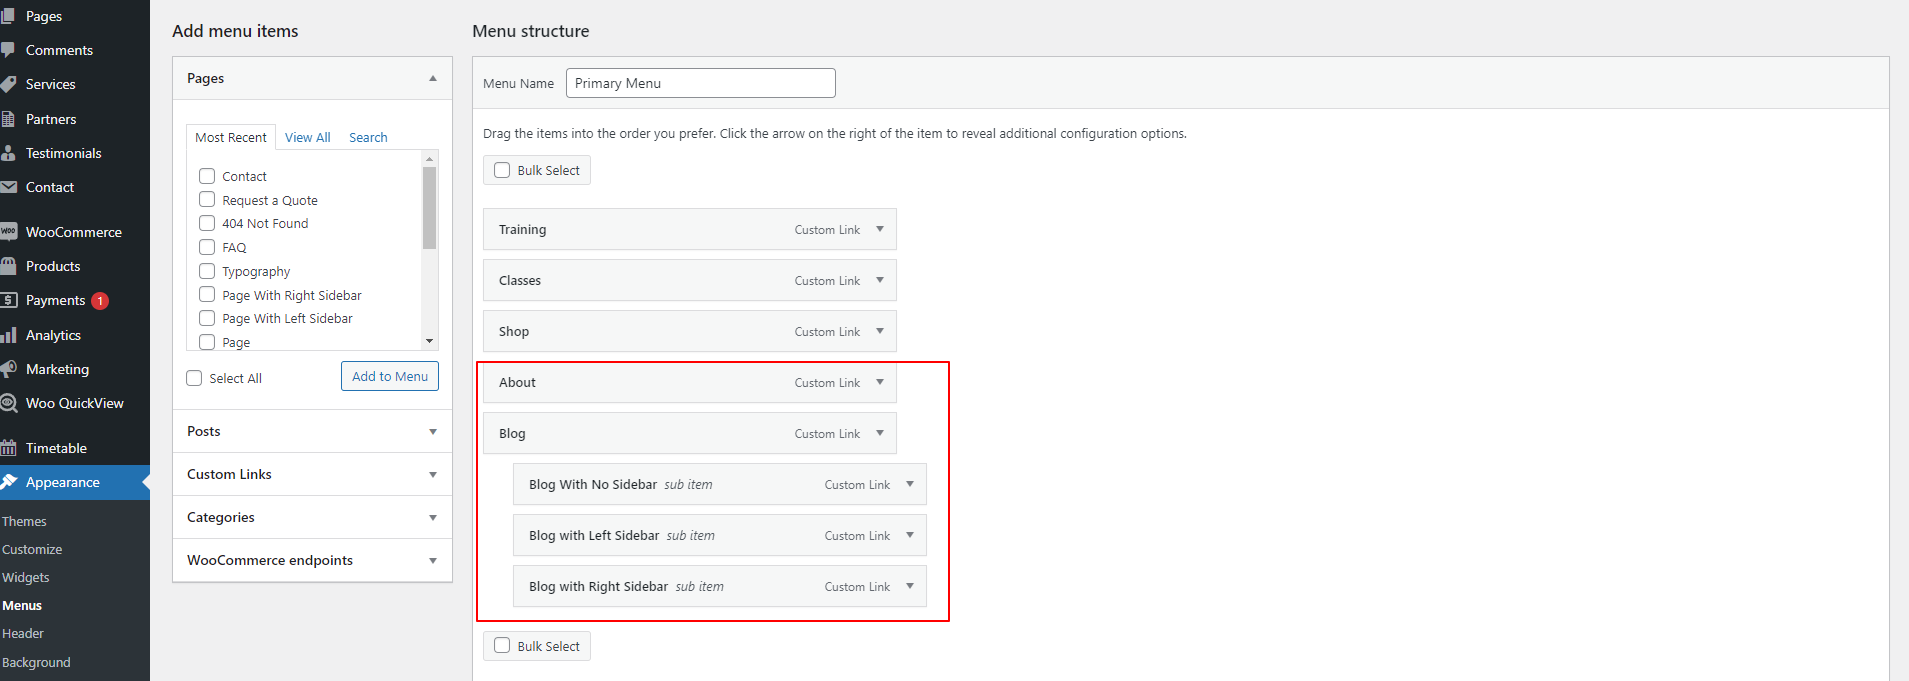Image resolution: width=1909 pixels, height=681 pixels.
Task: Enable the Select All checkbox
Action: (194, 378)
